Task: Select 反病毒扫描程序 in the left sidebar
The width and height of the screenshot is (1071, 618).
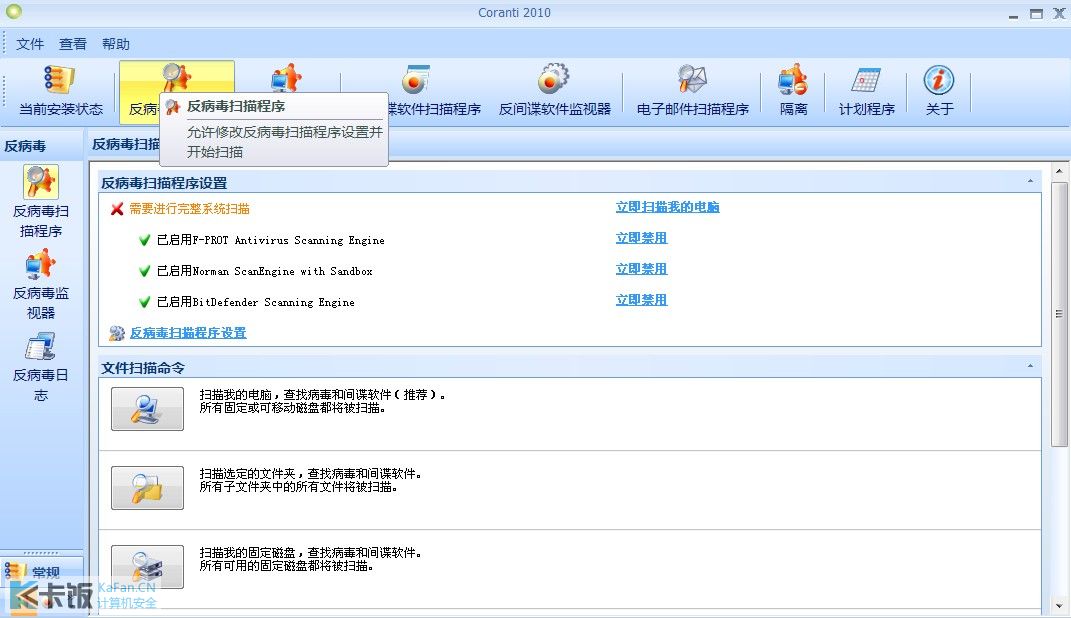Action: [x=41, y=202]
